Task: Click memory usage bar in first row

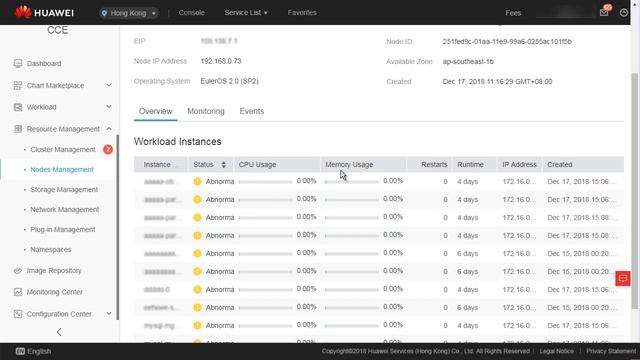Action: coord(352,182)
